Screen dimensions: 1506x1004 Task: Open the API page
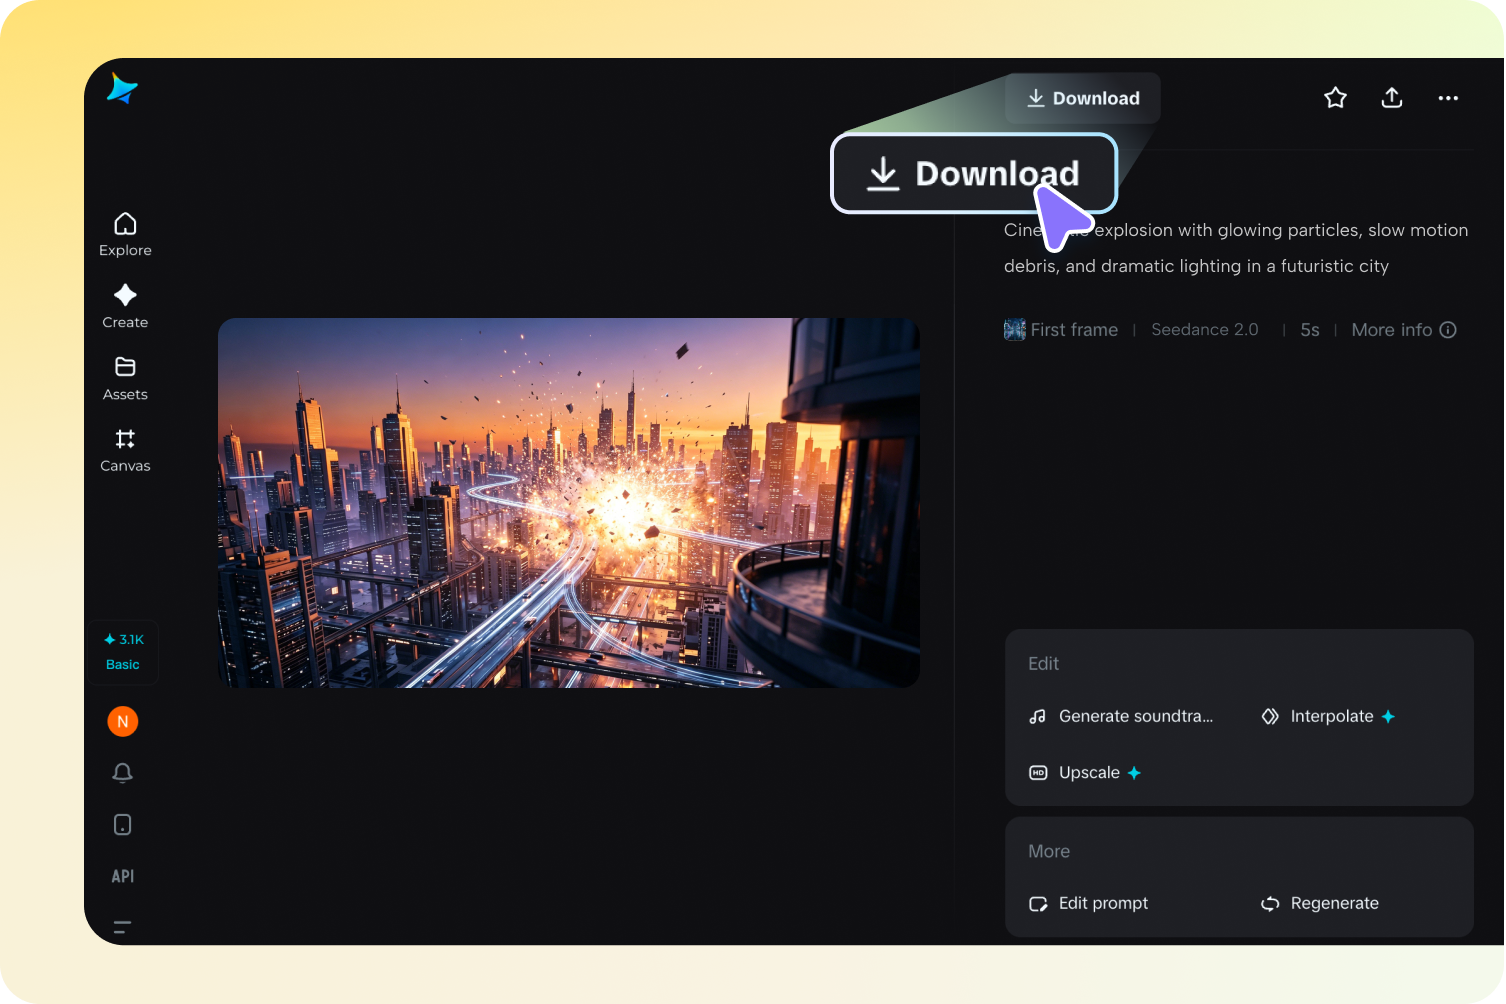123,876
